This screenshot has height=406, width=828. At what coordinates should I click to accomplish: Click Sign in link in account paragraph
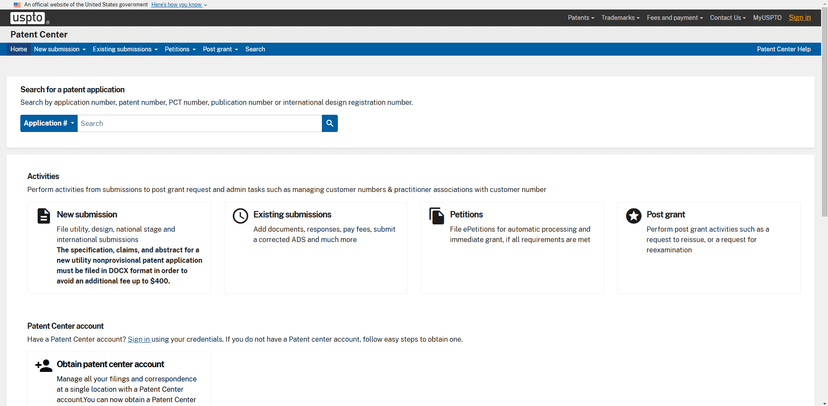point(139,339)
